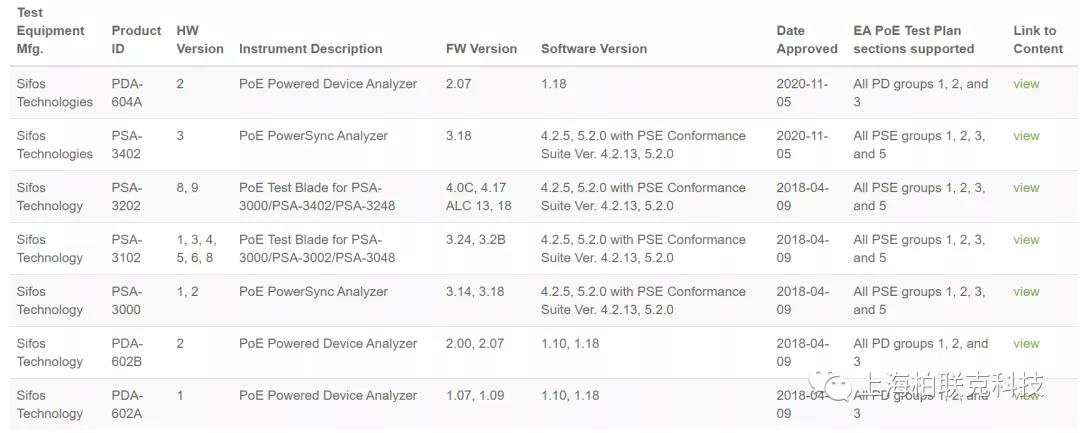Click the Link to Content header

click(1038, 40)
